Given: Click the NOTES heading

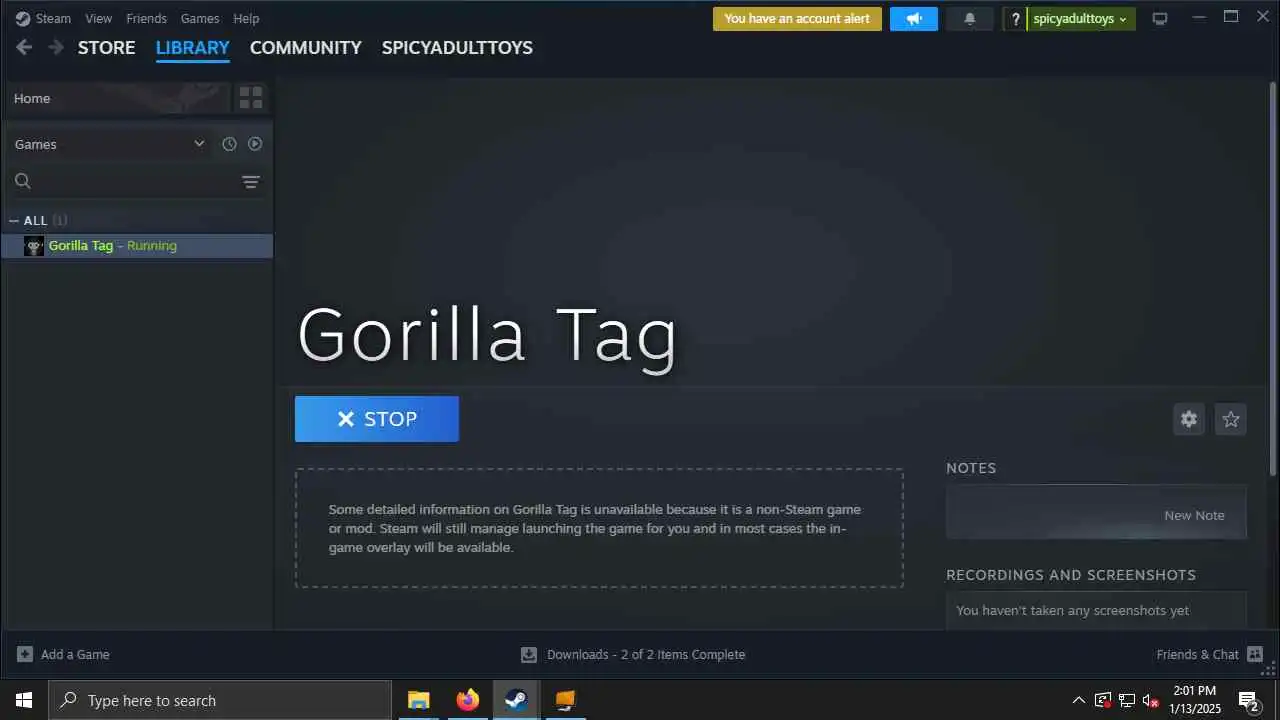Looking at the screenshot, I should 971,468.
